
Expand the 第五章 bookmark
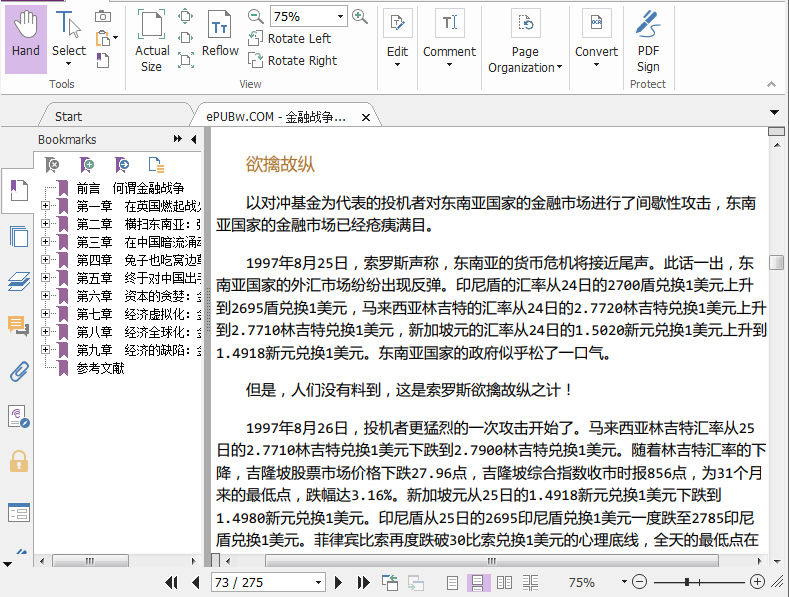coord(45,277)
